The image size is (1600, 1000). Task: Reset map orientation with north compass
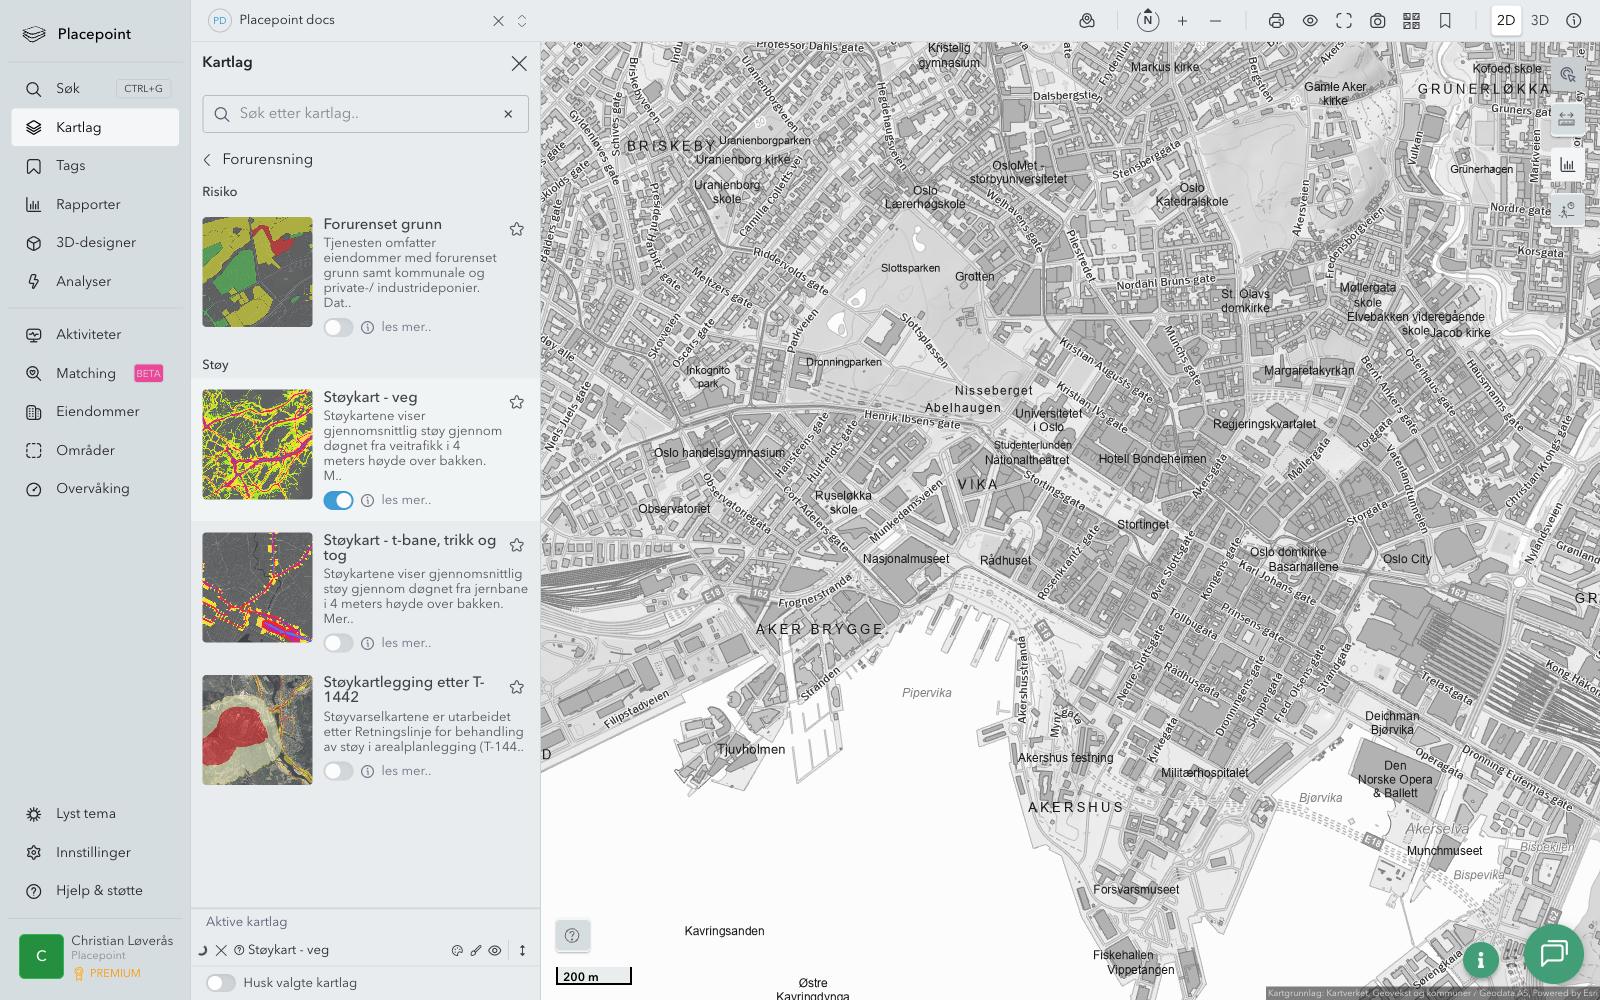coord(1148,20)
